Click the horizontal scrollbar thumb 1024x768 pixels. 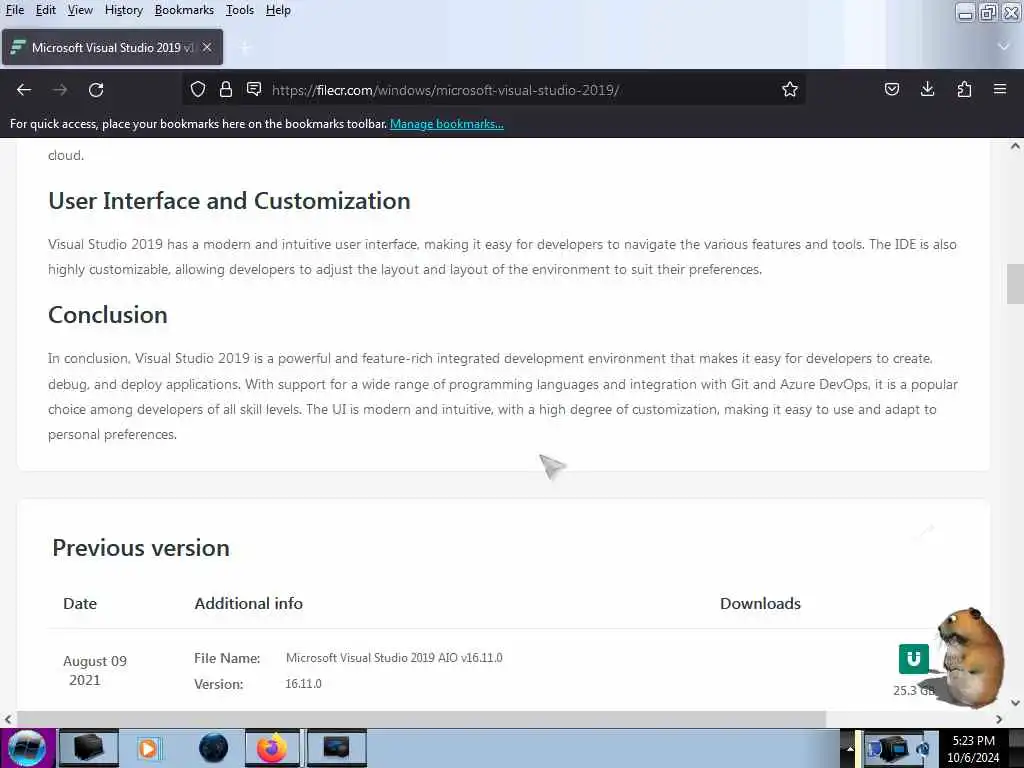(421, 718)
